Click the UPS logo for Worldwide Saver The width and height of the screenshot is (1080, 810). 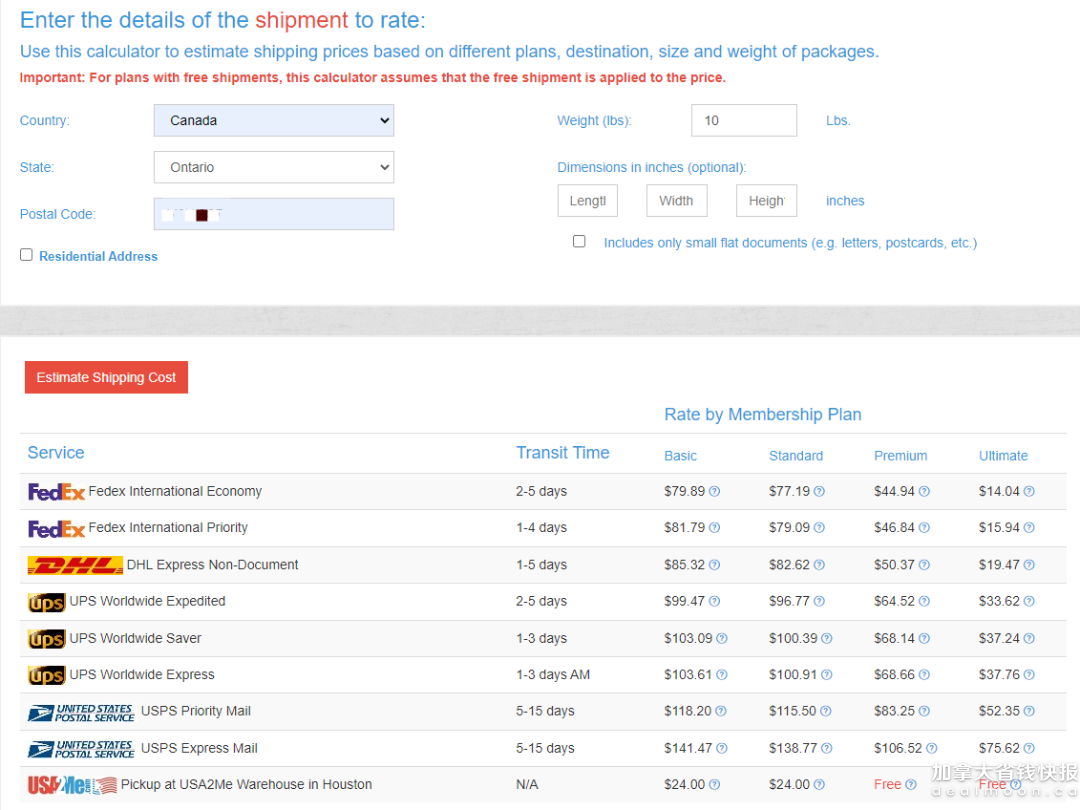46,639
